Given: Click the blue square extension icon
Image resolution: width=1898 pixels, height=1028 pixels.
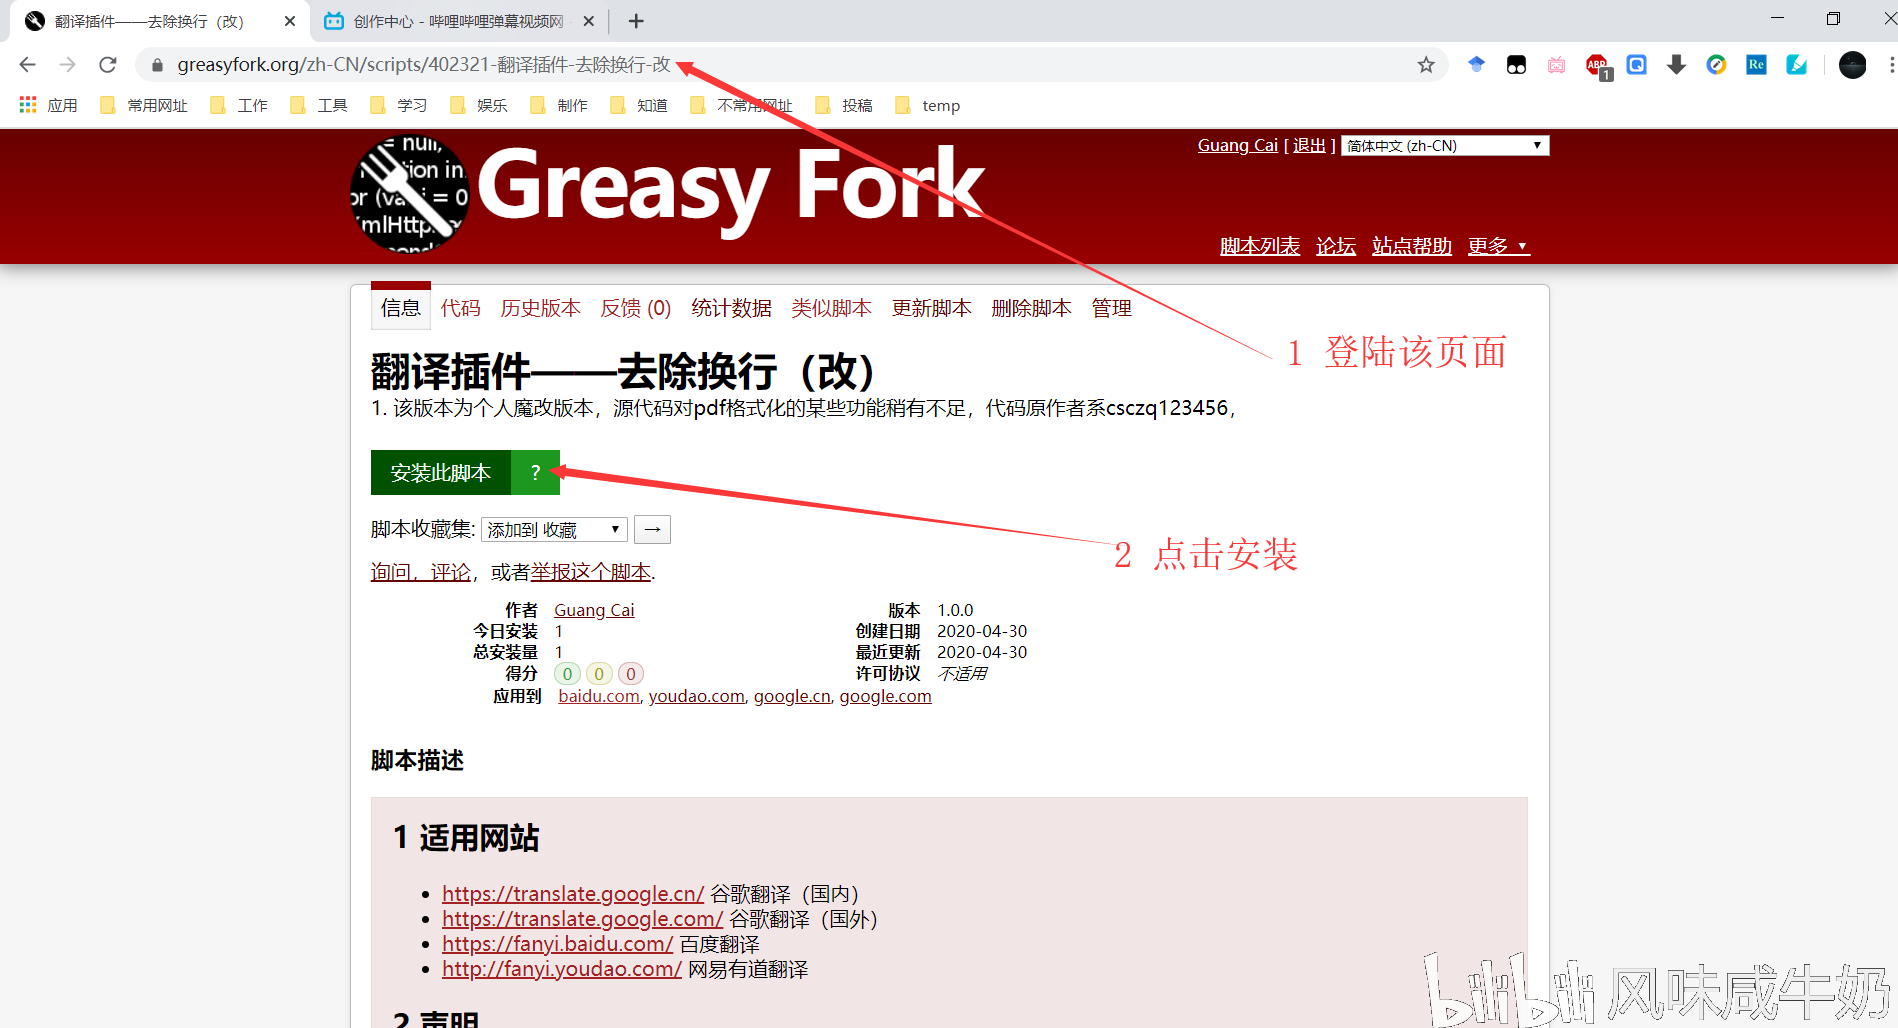Looking at the screenshot, I should point(1637,65).
